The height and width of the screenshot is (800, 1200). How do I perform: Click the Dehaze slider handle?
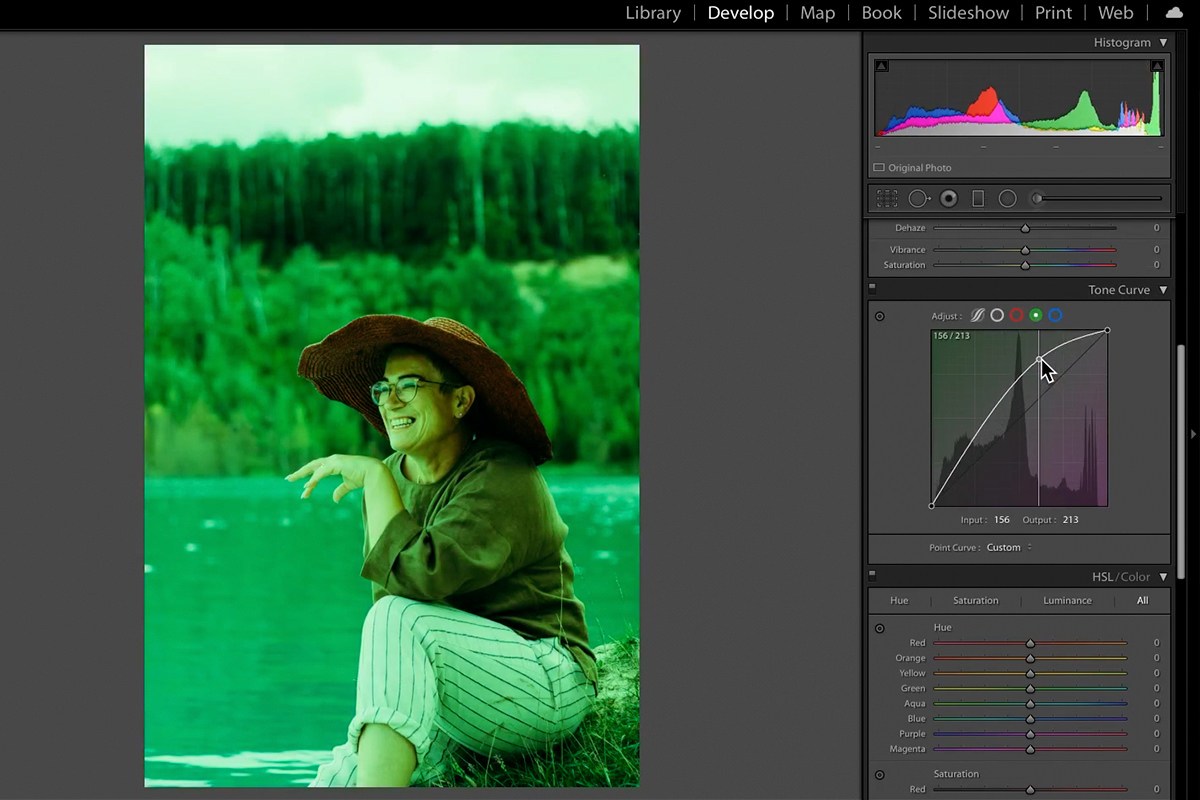tap(1025, 229)
